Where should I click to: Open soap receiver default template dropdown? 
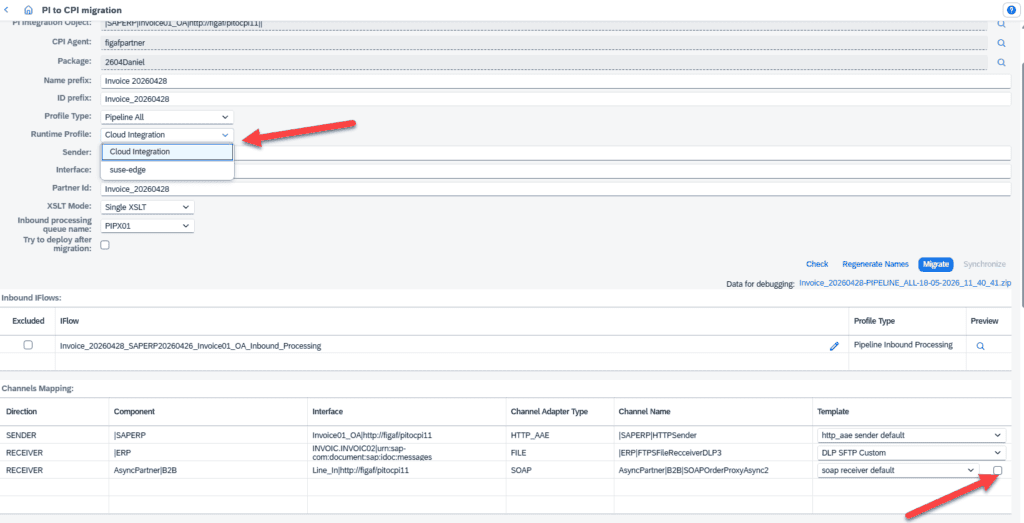pyautogui.click(x=898, y=470)
